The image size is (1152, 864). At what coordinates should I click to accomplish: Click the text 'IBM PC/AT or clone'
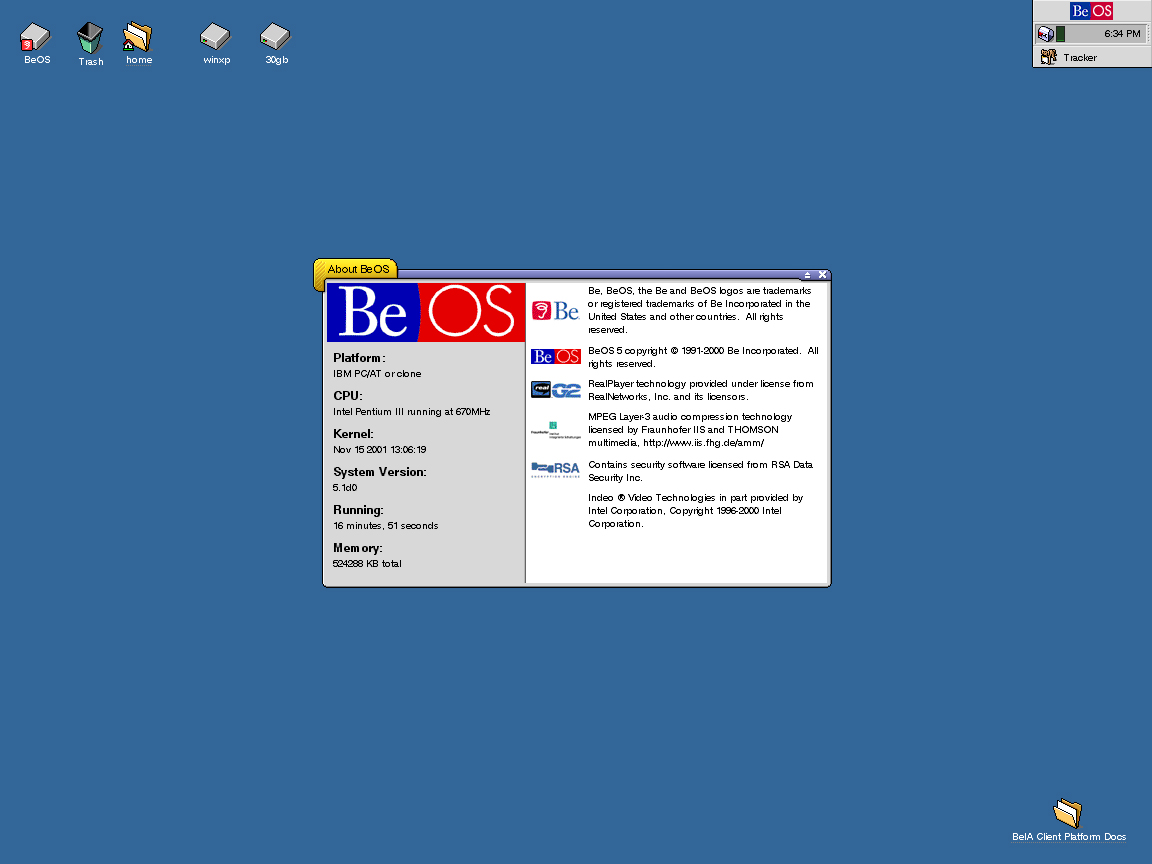(377, 374)
